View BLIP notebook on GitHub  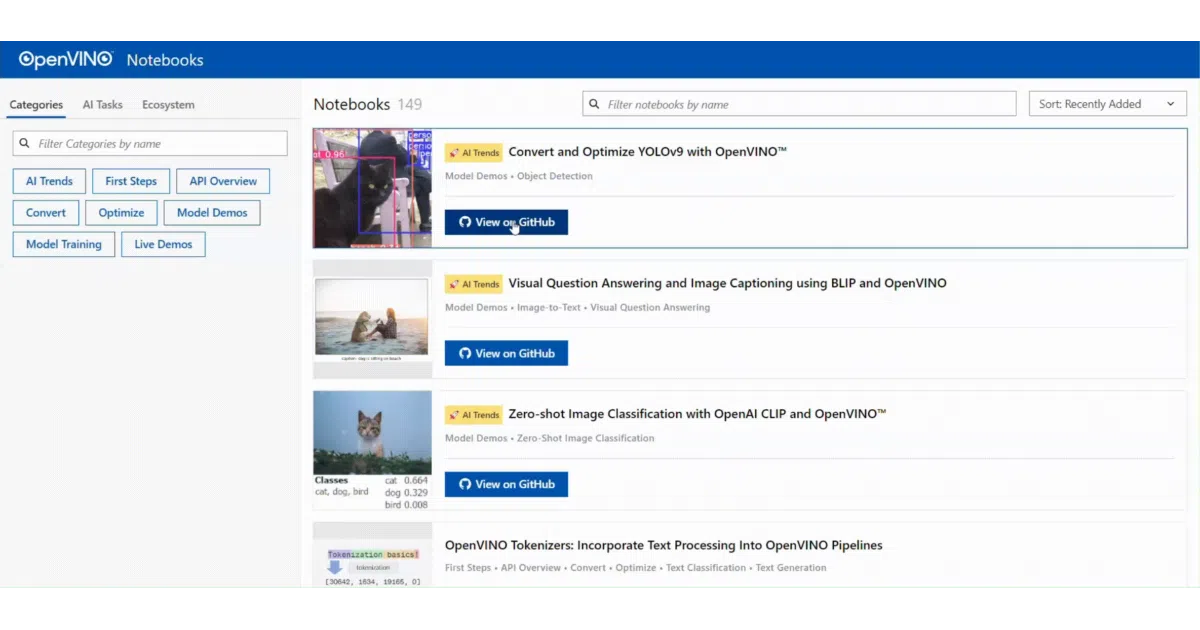point(506,353)
